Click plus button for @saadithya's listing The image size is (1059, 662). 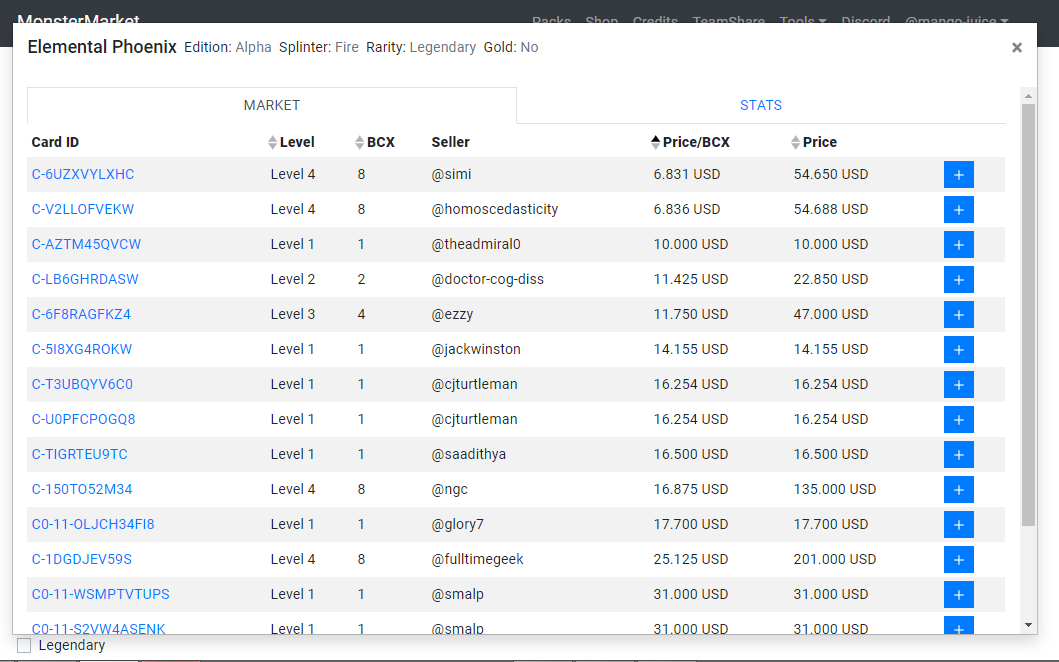pos(958,455)
